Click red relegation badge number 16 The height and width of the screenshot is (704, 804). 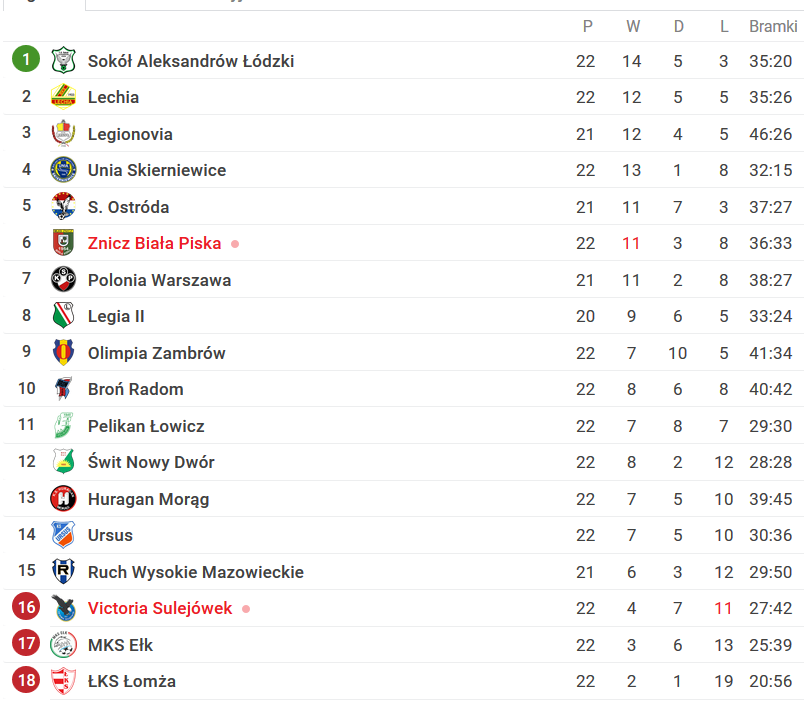tap(26, 607)
